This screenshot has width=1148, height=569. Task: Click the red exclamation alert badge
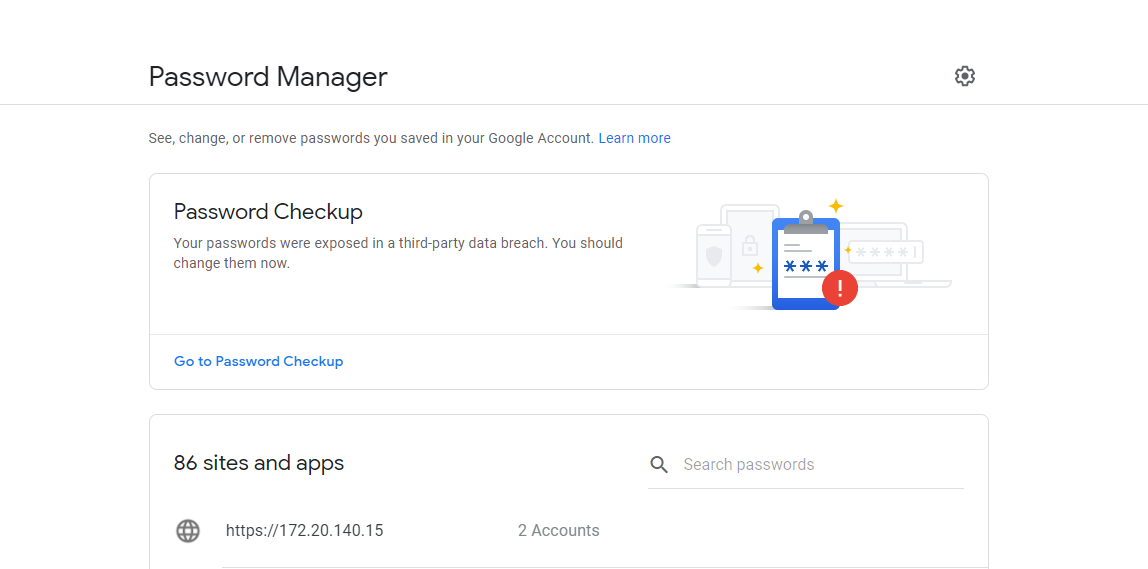click(840, 288)
